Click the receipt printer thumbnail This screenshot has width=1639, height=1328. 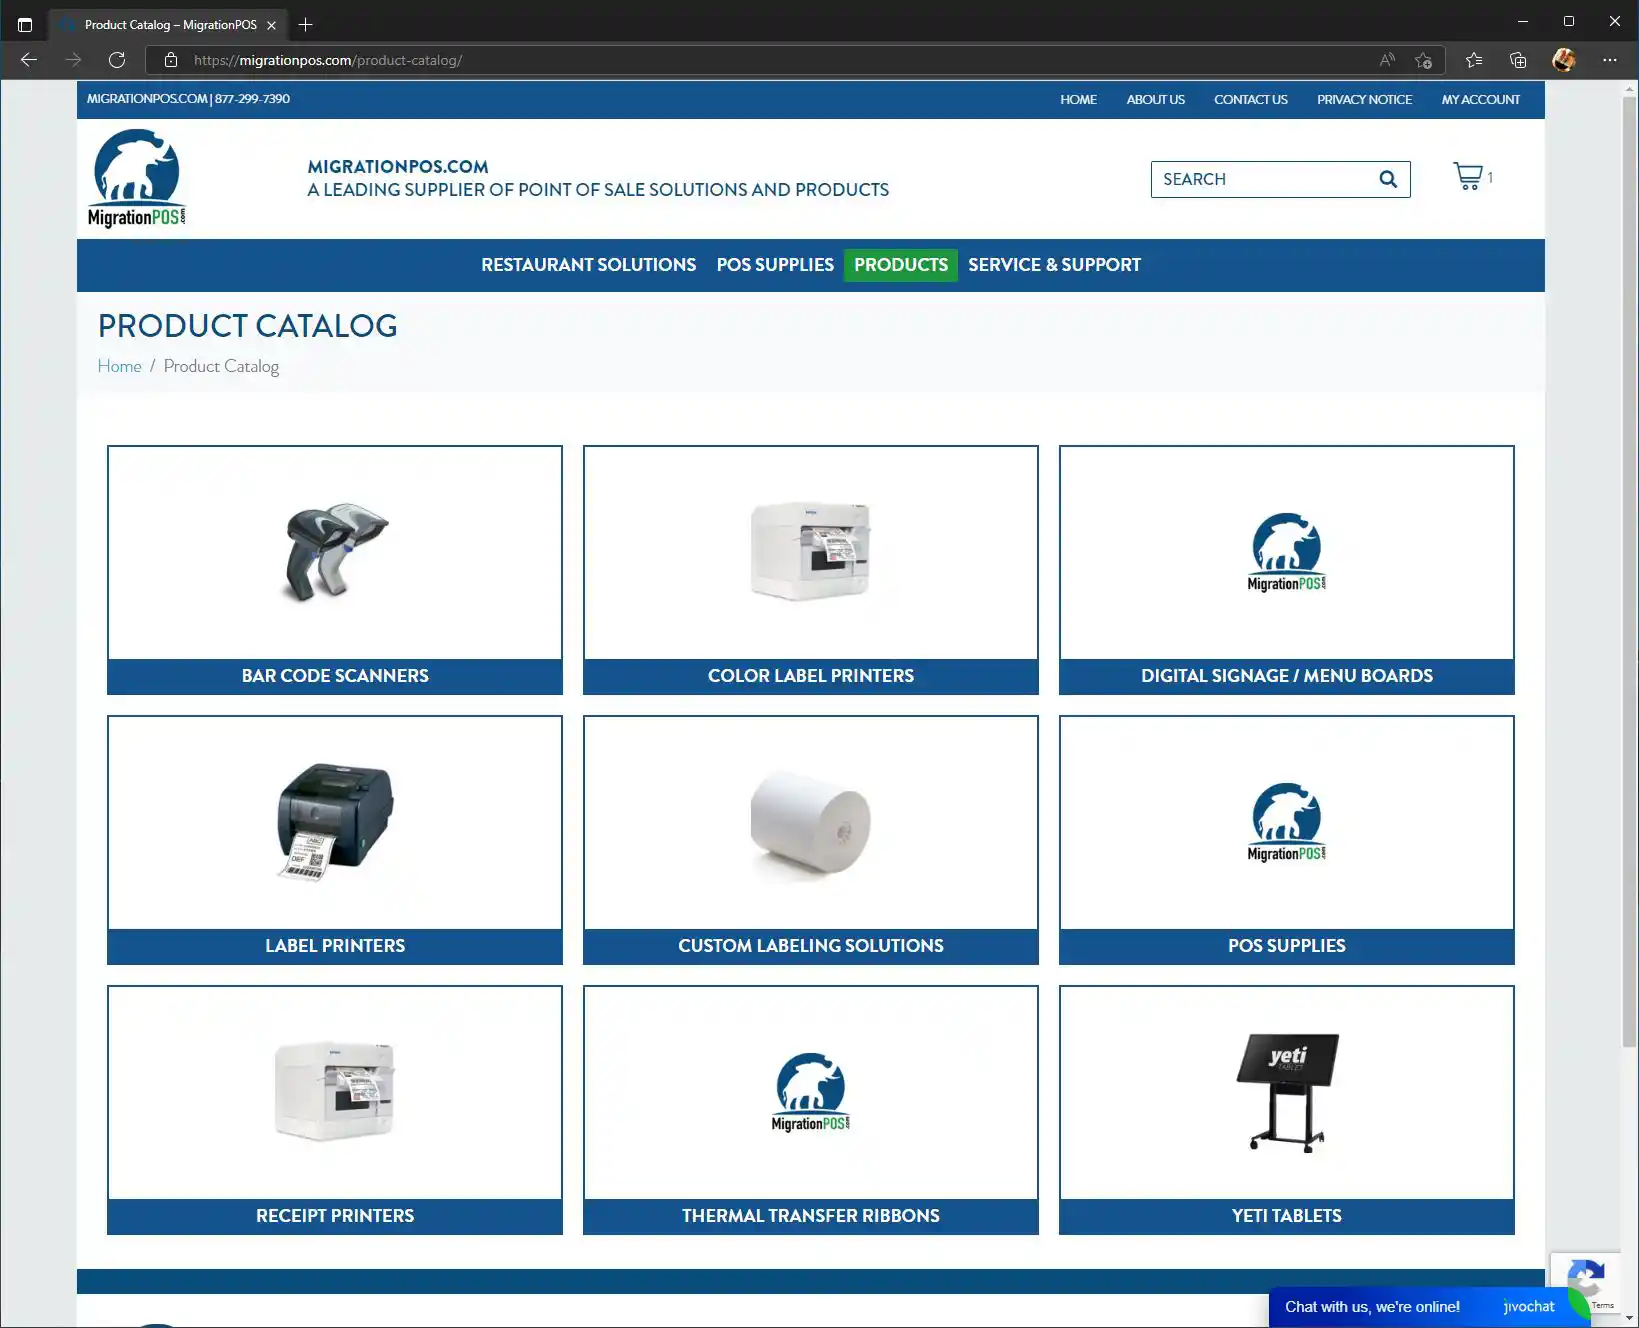tap(335, 1092)
